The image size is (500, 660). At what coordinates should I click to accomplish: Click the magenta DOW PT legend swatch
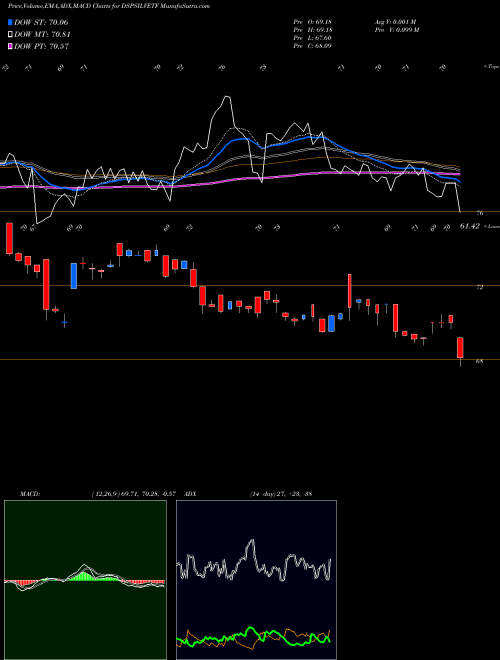(x=11, y=46)
